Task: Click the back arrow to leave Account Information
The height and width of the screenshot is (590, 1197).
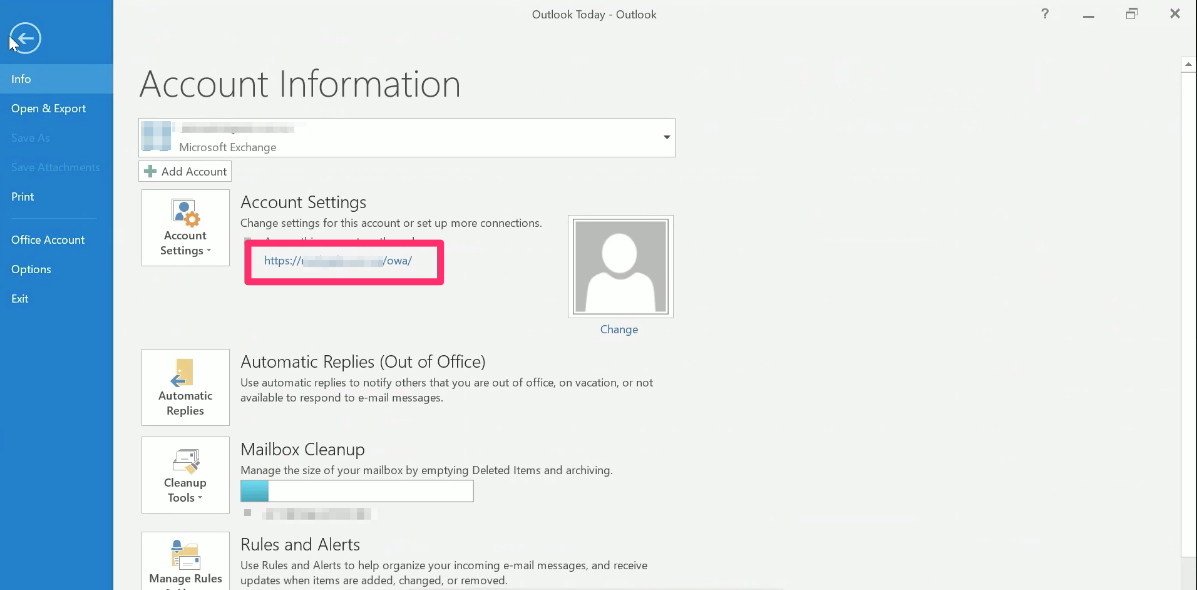Action: (x=24, y=38)
